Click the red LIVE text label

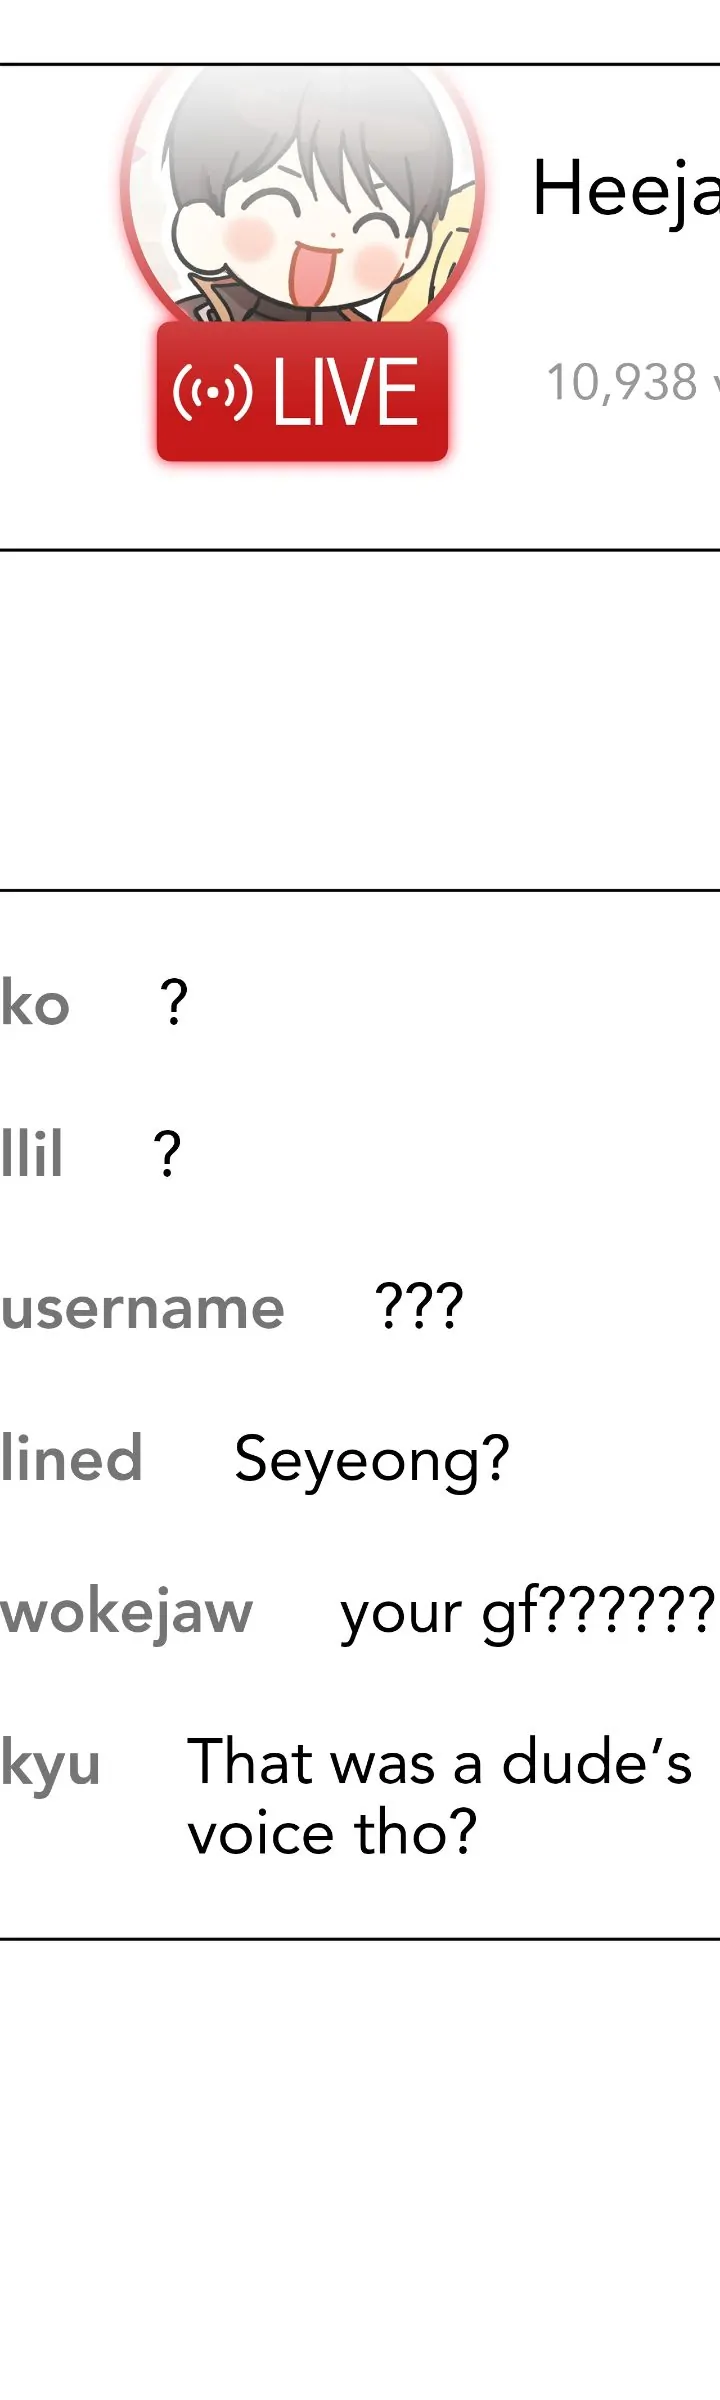coord(345,392)
